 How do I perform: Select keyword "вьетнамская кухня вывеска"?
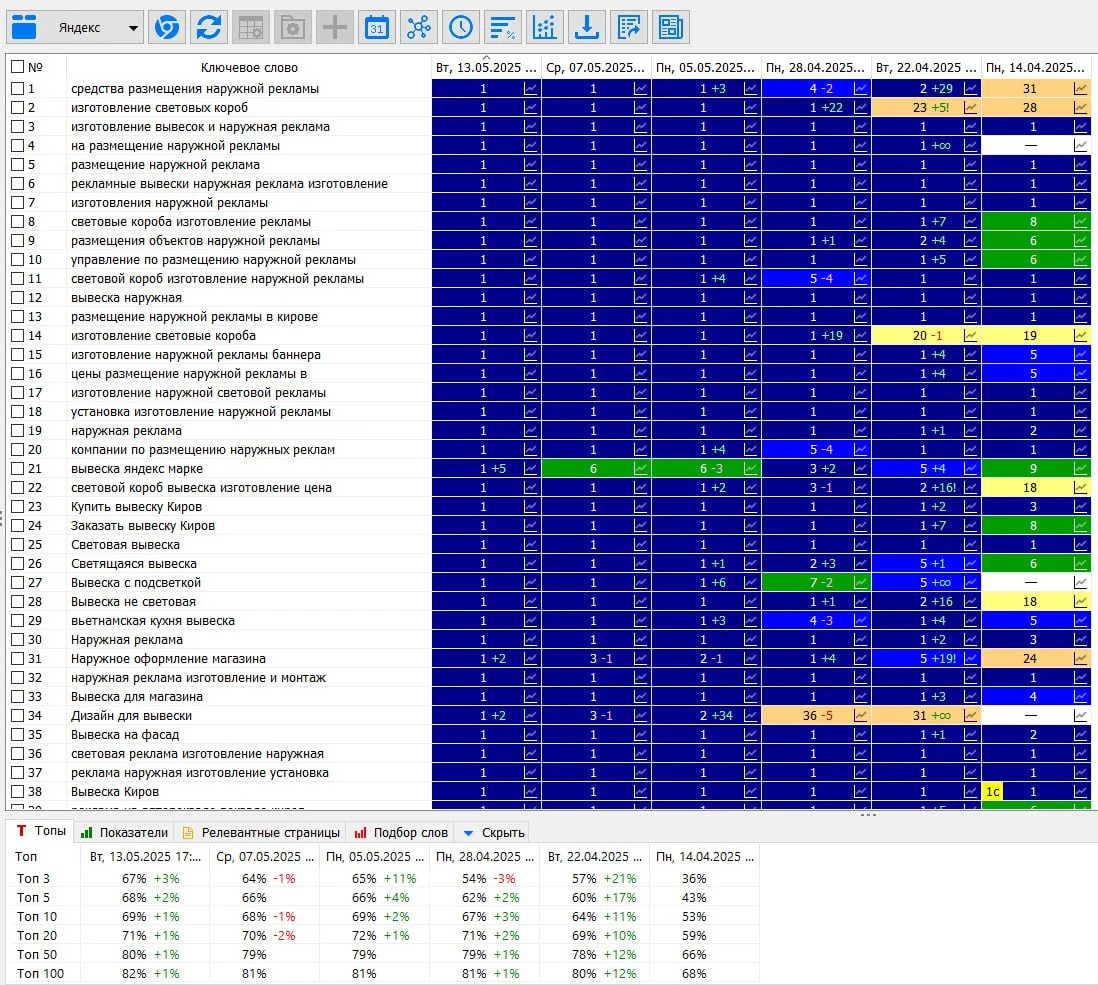click(153, 621)
